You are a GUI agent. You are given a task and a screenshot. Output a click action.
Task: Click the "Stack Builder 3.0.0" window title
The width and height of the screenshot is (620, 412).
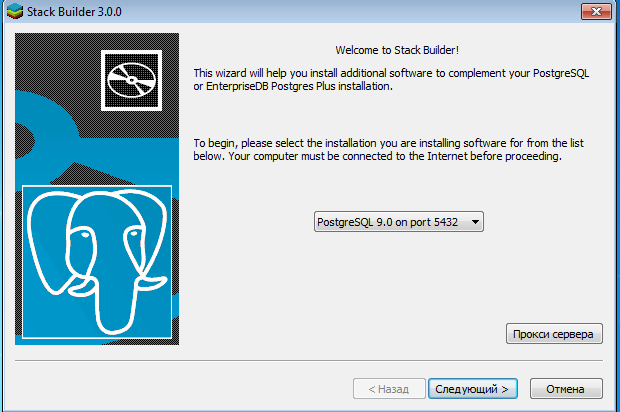[74, 12]
